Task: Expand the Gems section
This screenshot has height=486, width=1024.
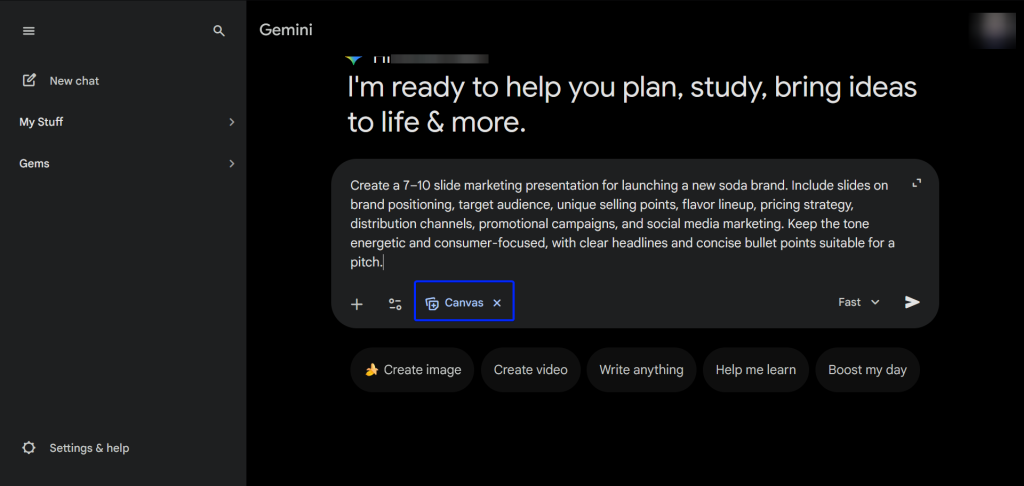Action: click(x=231, y=163)
